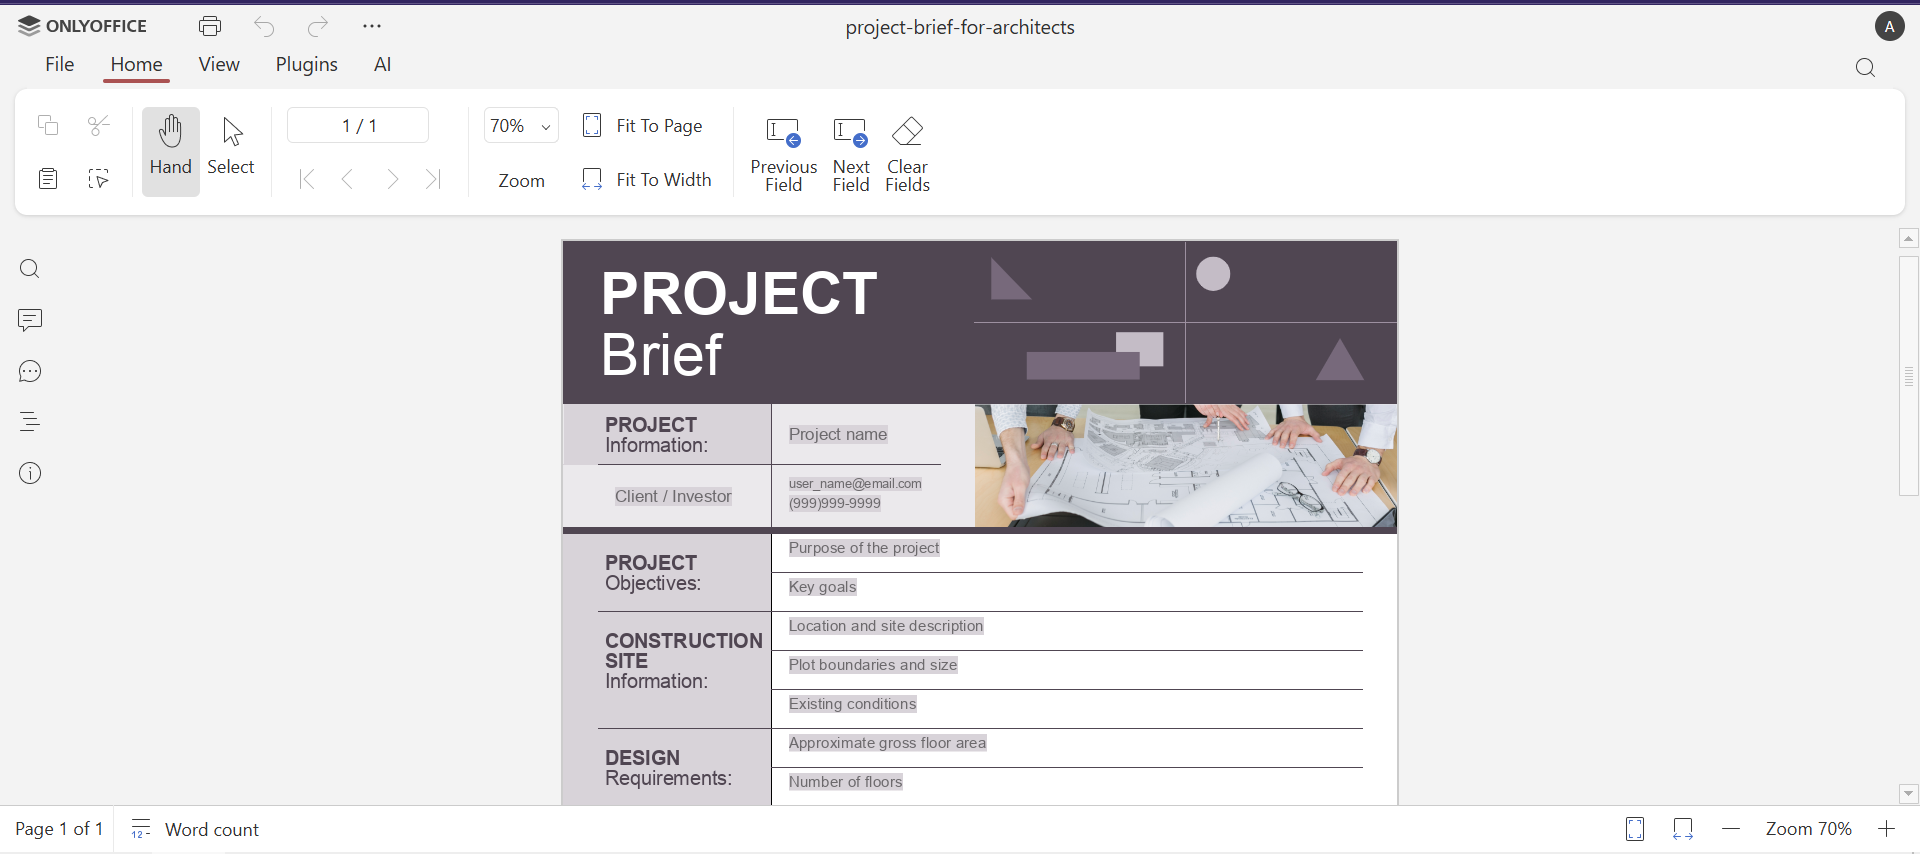
Task: Open the search icon in left sidebar
Action: point(30,269)
